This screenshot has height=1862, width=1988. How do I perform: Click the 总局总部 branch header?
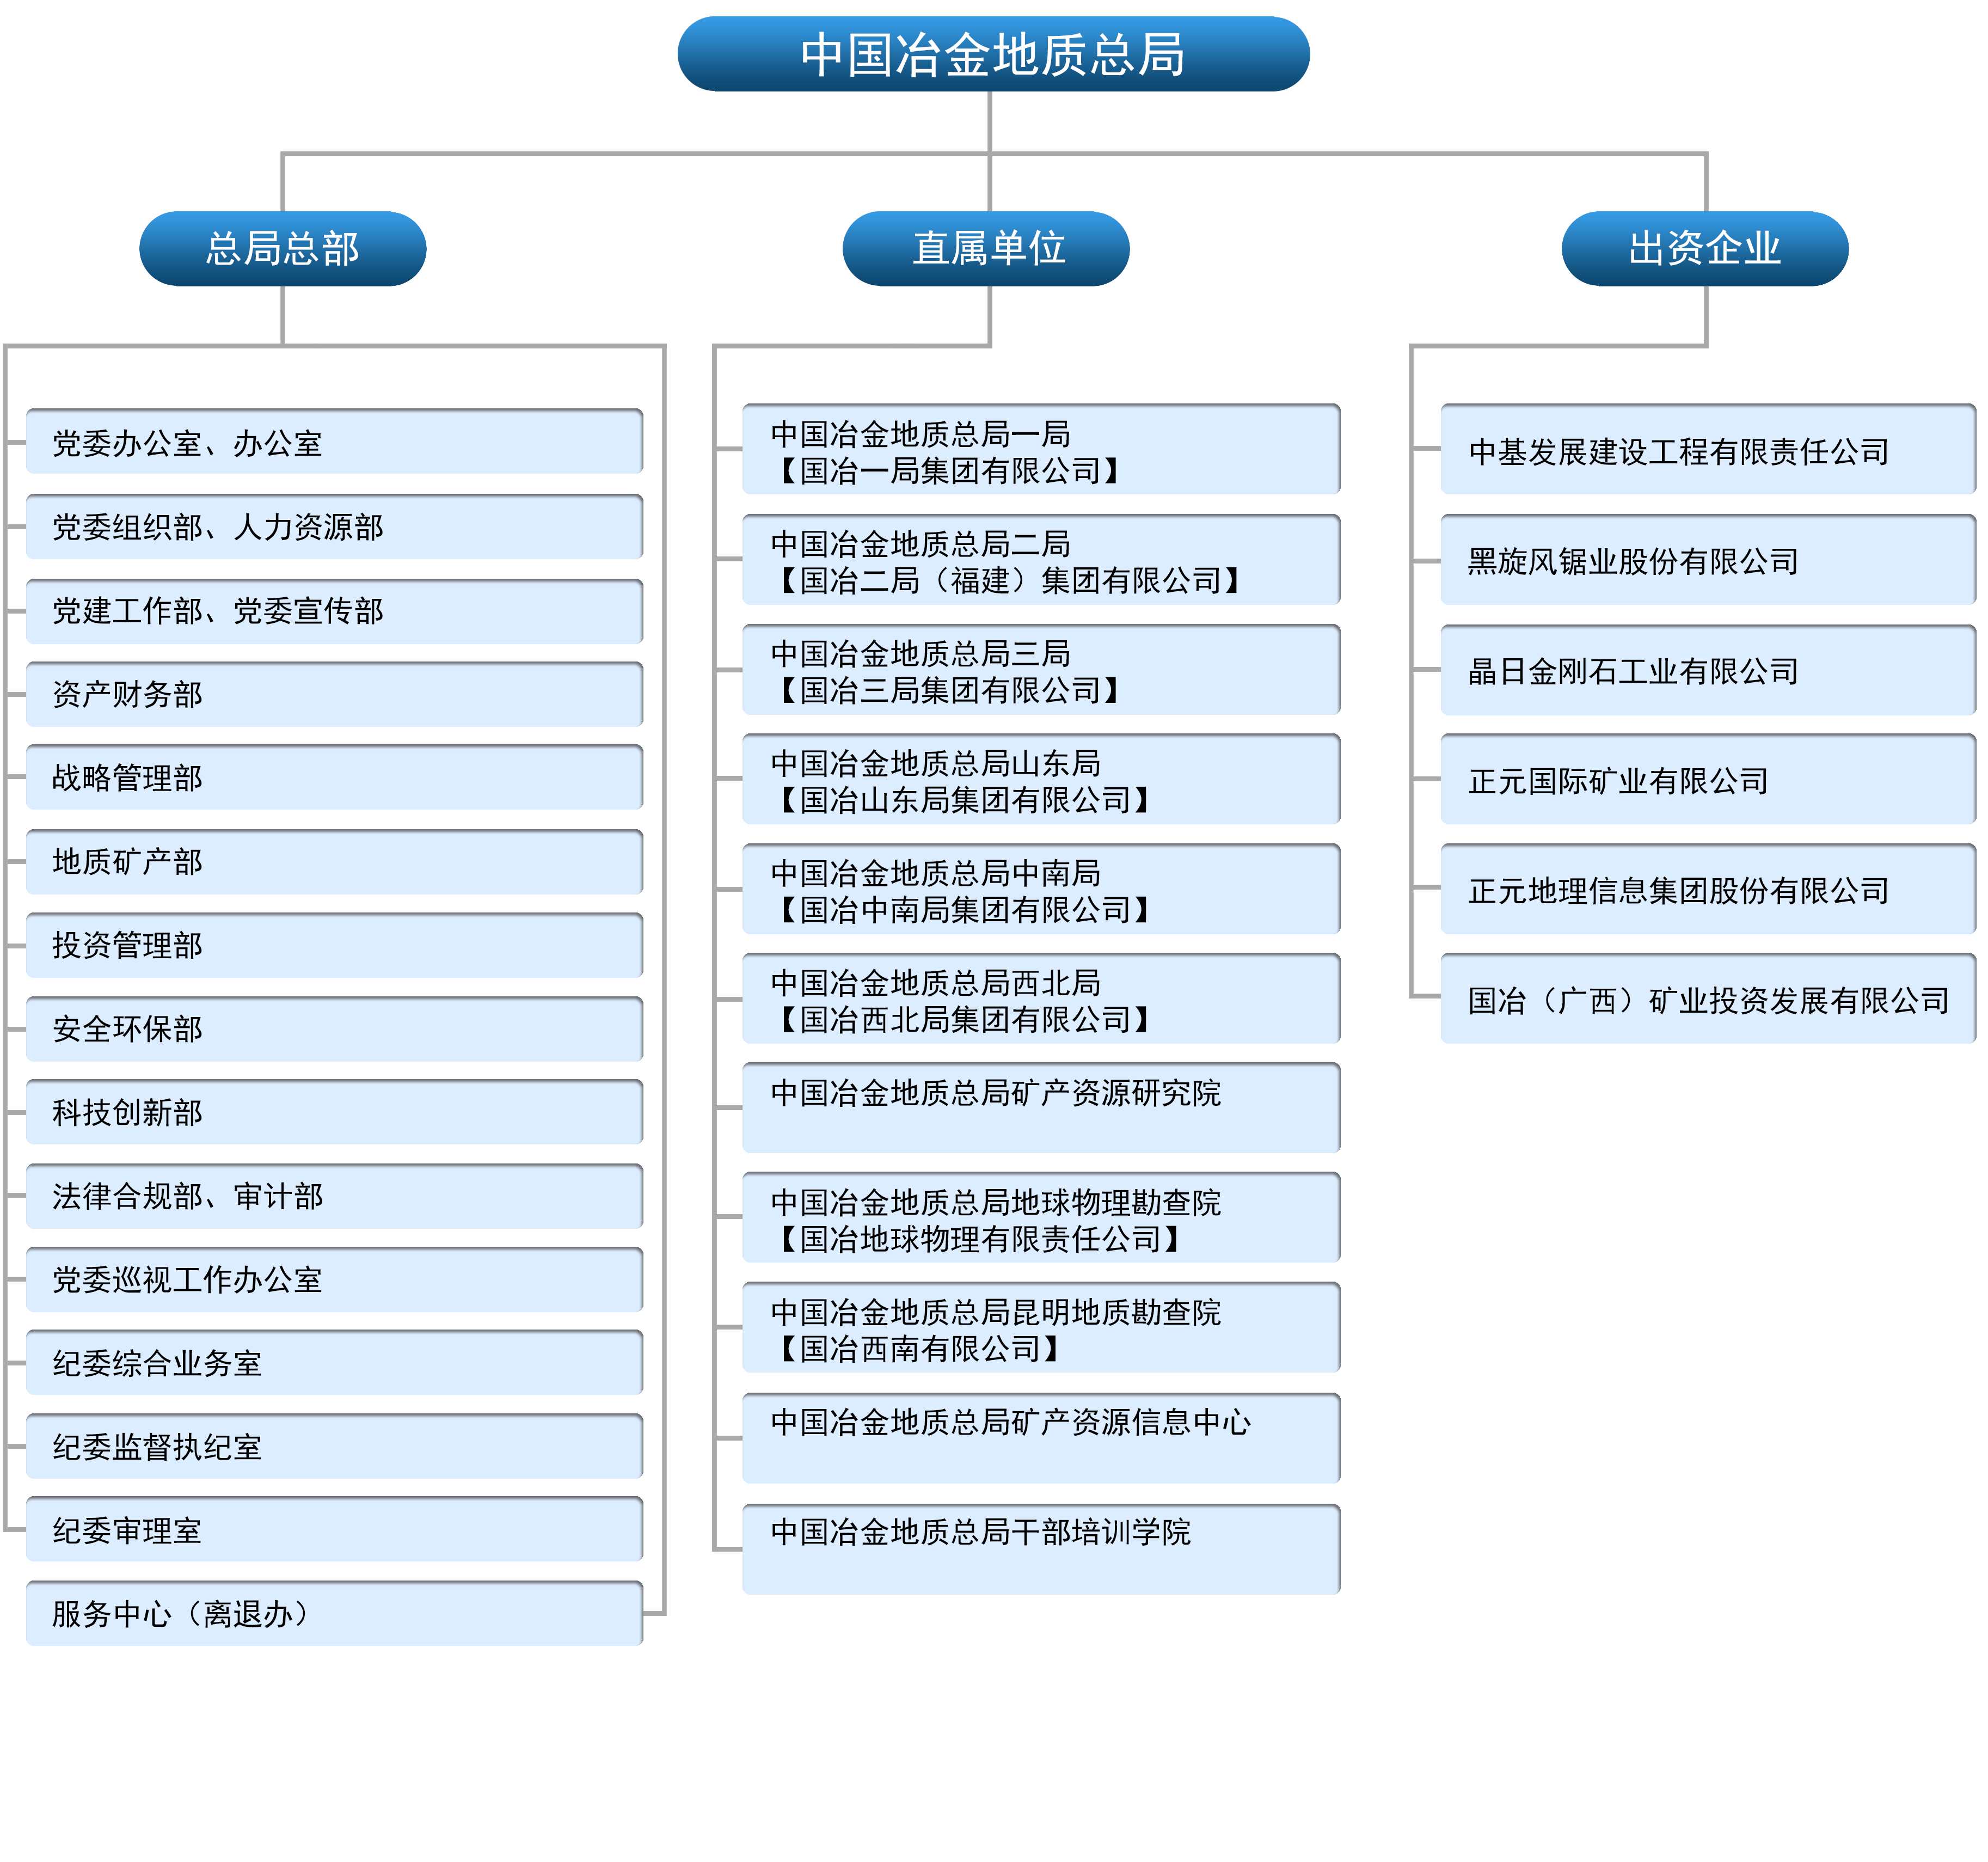coord(284,249)
